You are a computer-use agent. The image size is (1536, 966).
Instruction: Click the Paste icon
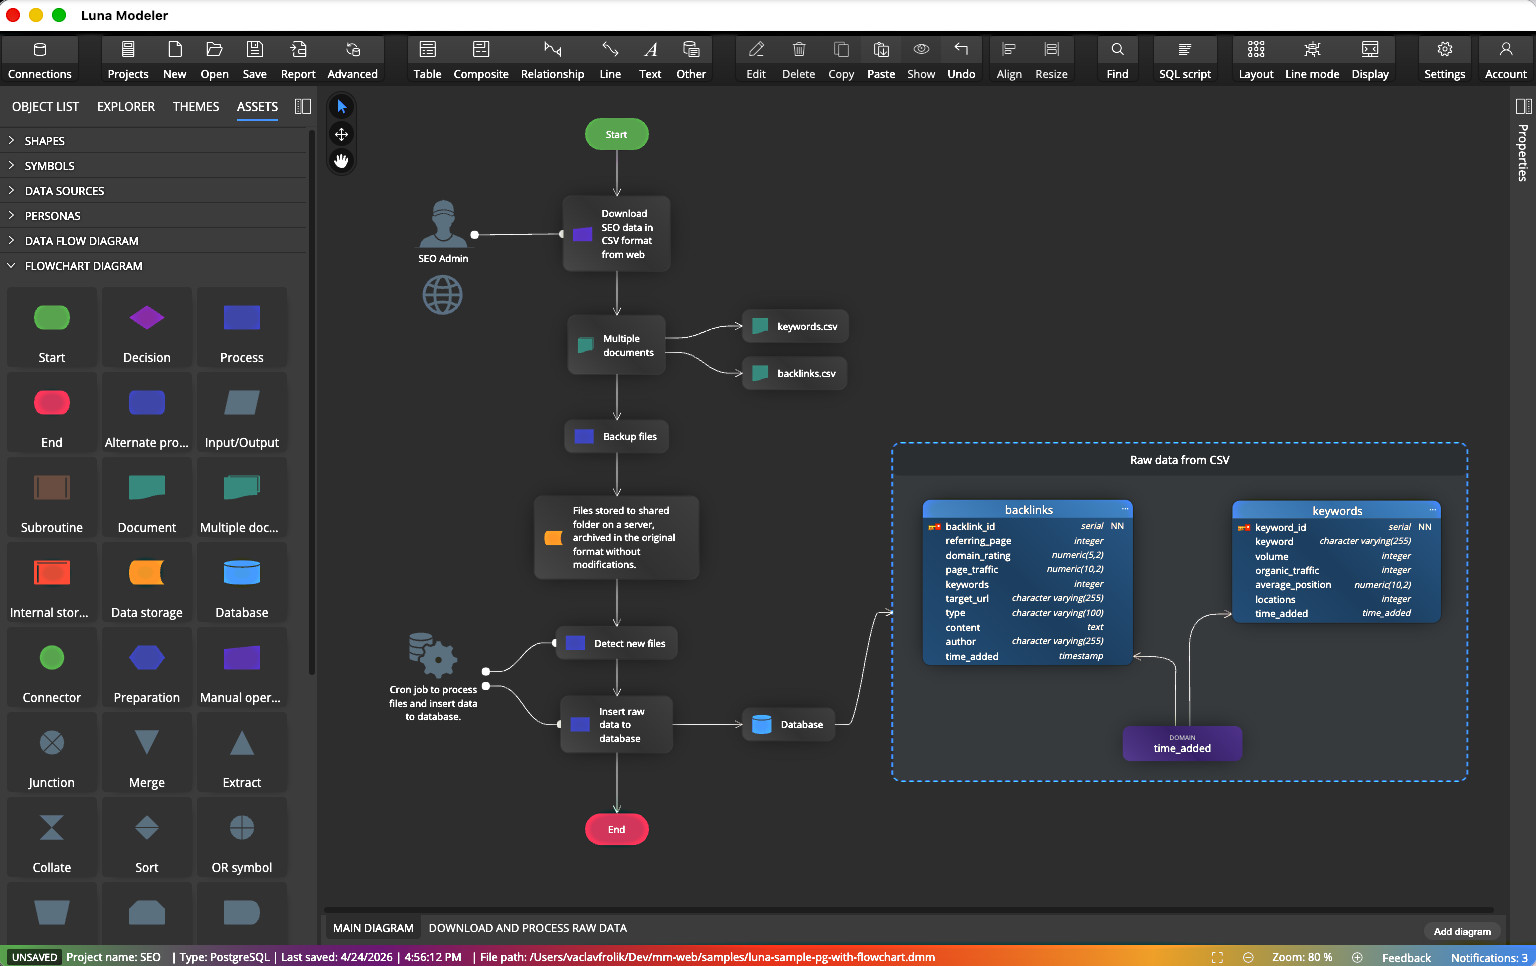pos(880,58)
